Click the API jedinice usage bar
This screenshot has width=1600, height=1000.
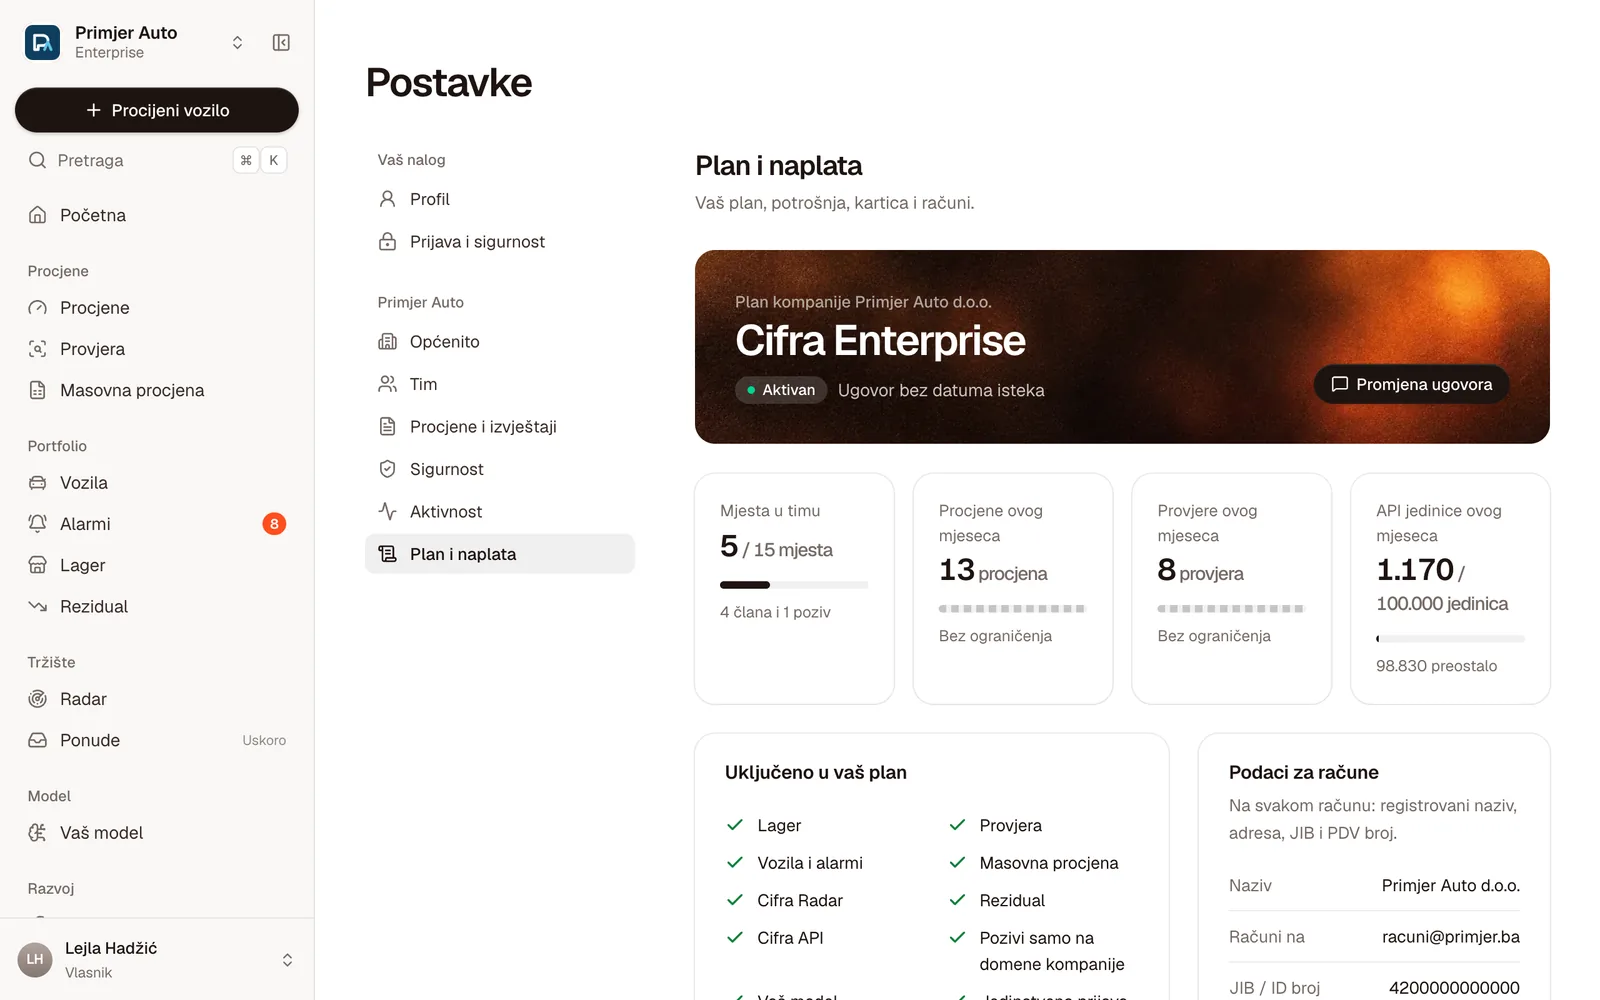tap(1450, 638)
